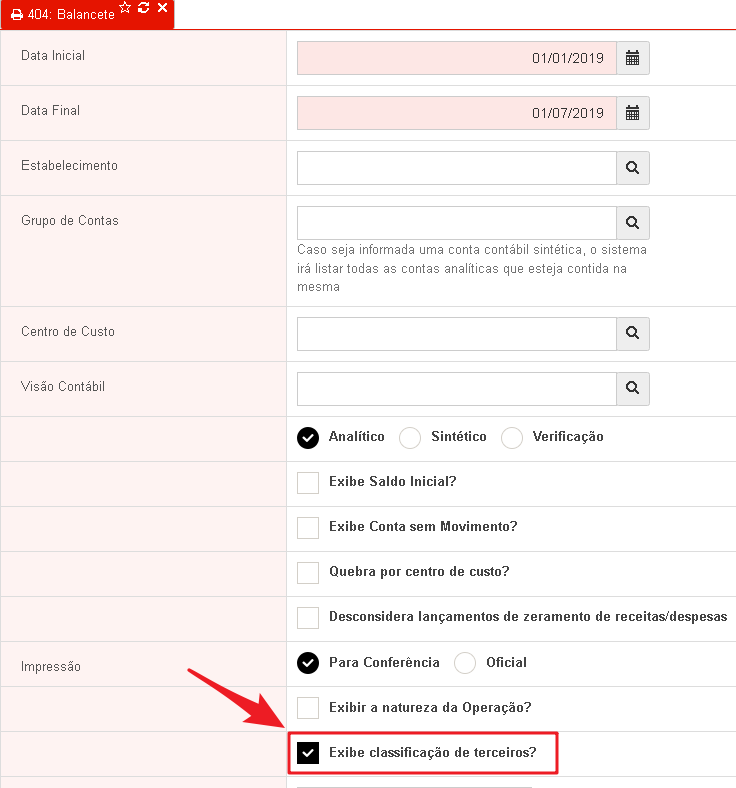Favorite the Balancete tab with star icon

(125, 8)
